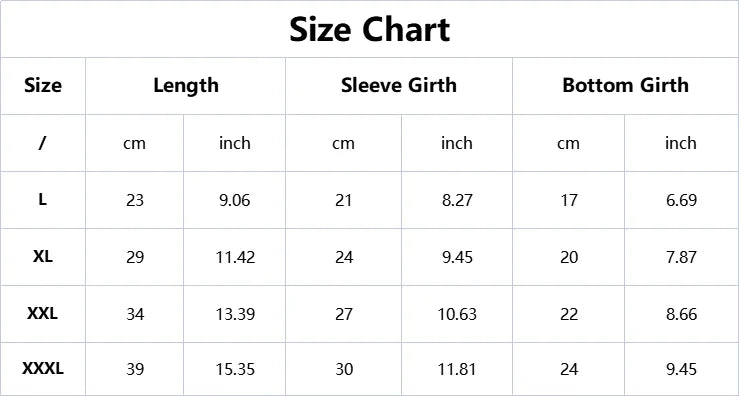Click the slash cell under Size
The image size is (739, 396).
(x=42, y=143)
